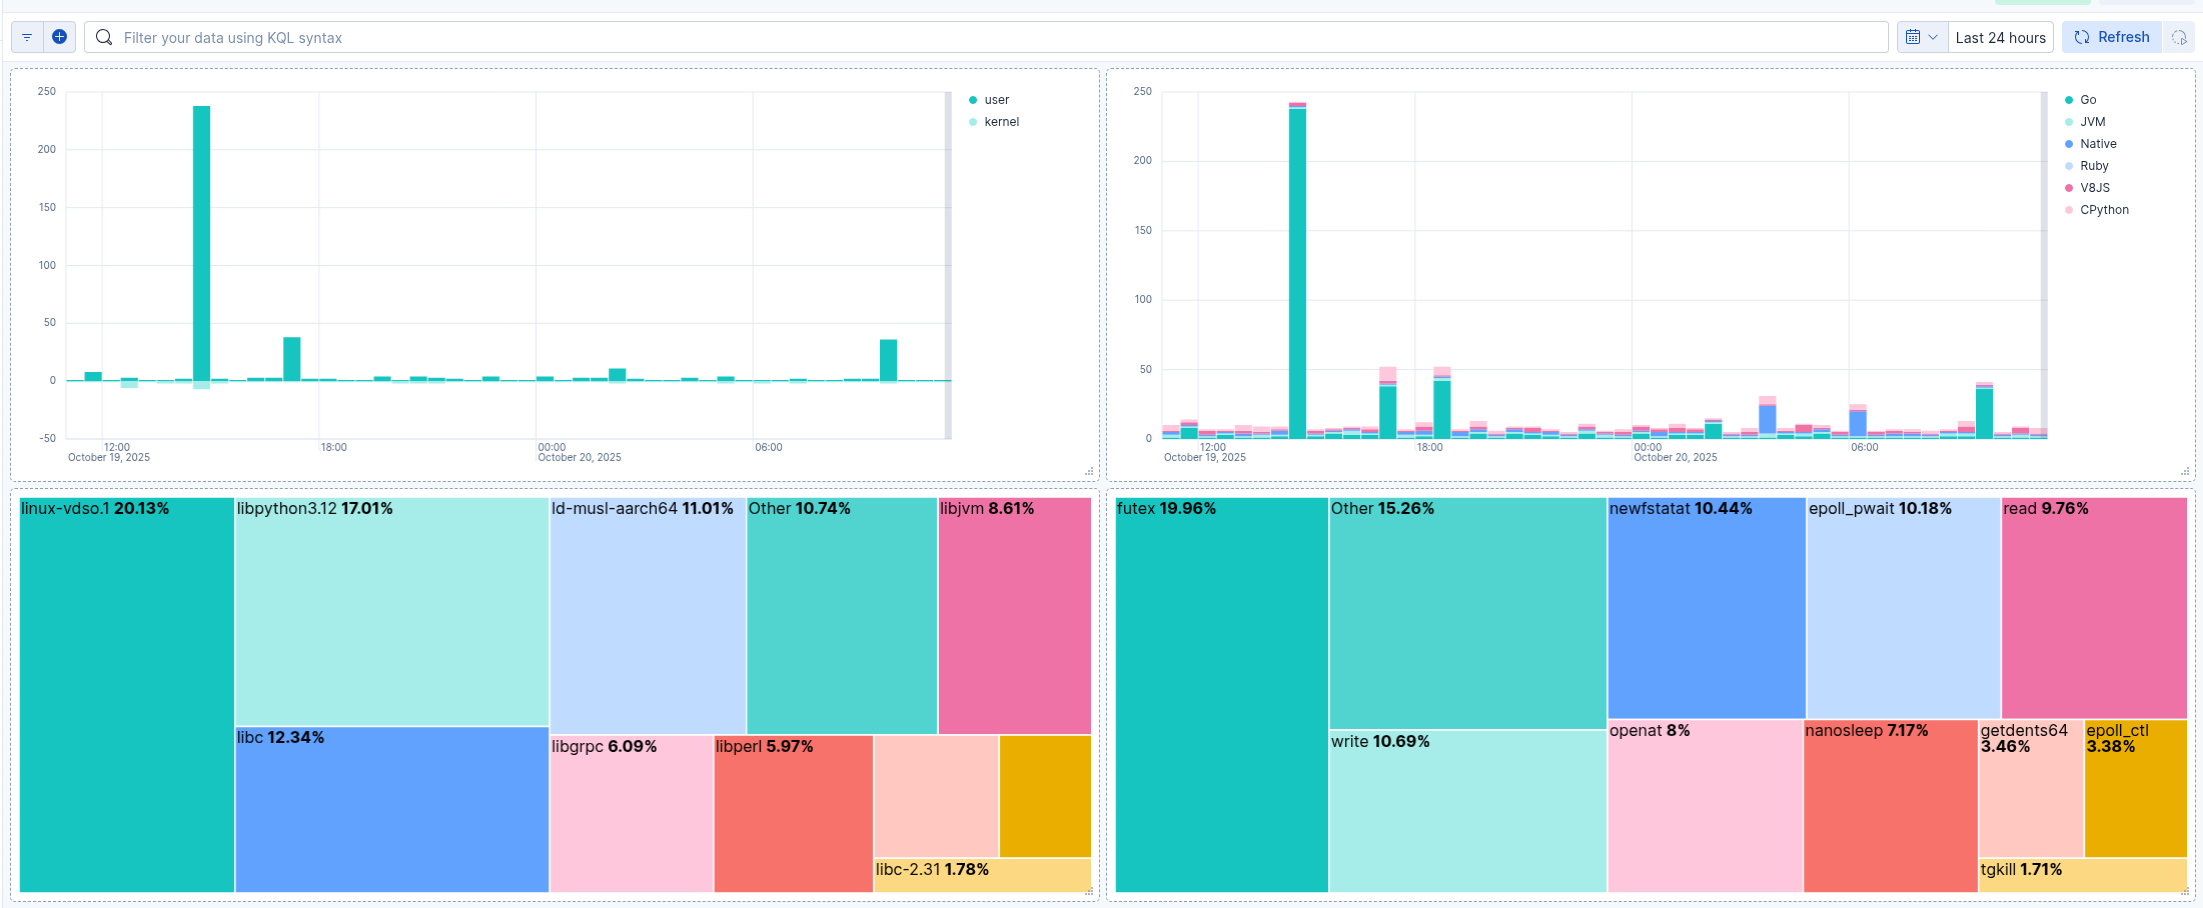Open the filter options menu icon
The width and height of the screenshot is (2203, 908).
pos(26,37)
